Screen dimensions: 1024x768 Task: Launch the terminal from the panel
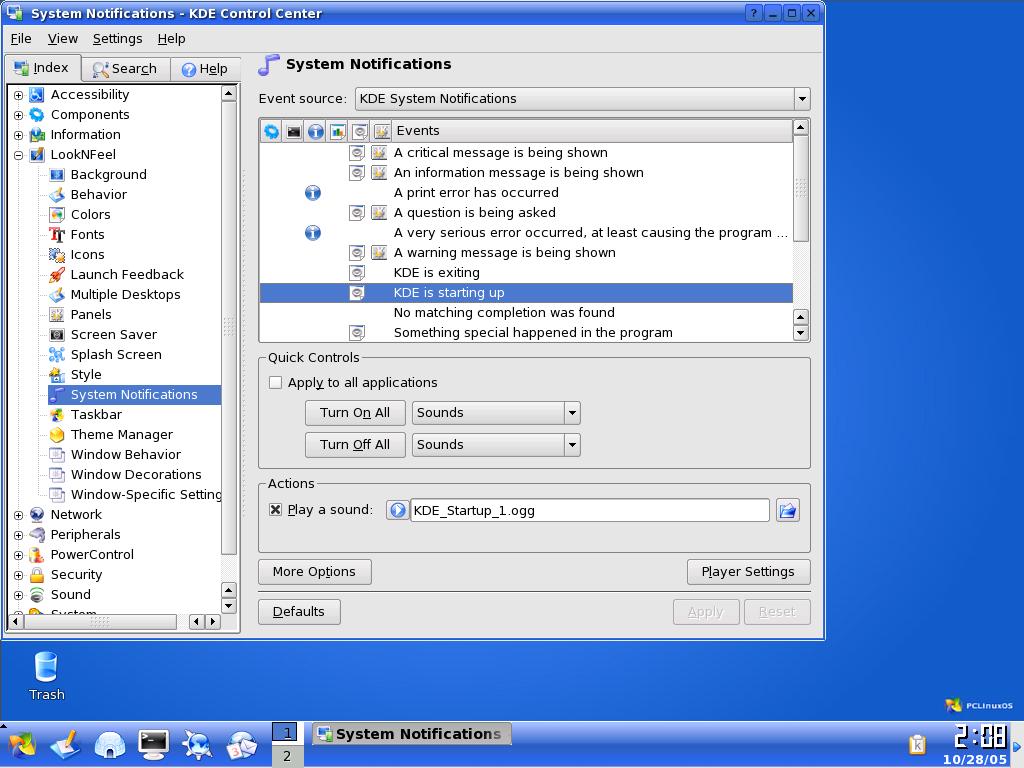click(153, 744)
